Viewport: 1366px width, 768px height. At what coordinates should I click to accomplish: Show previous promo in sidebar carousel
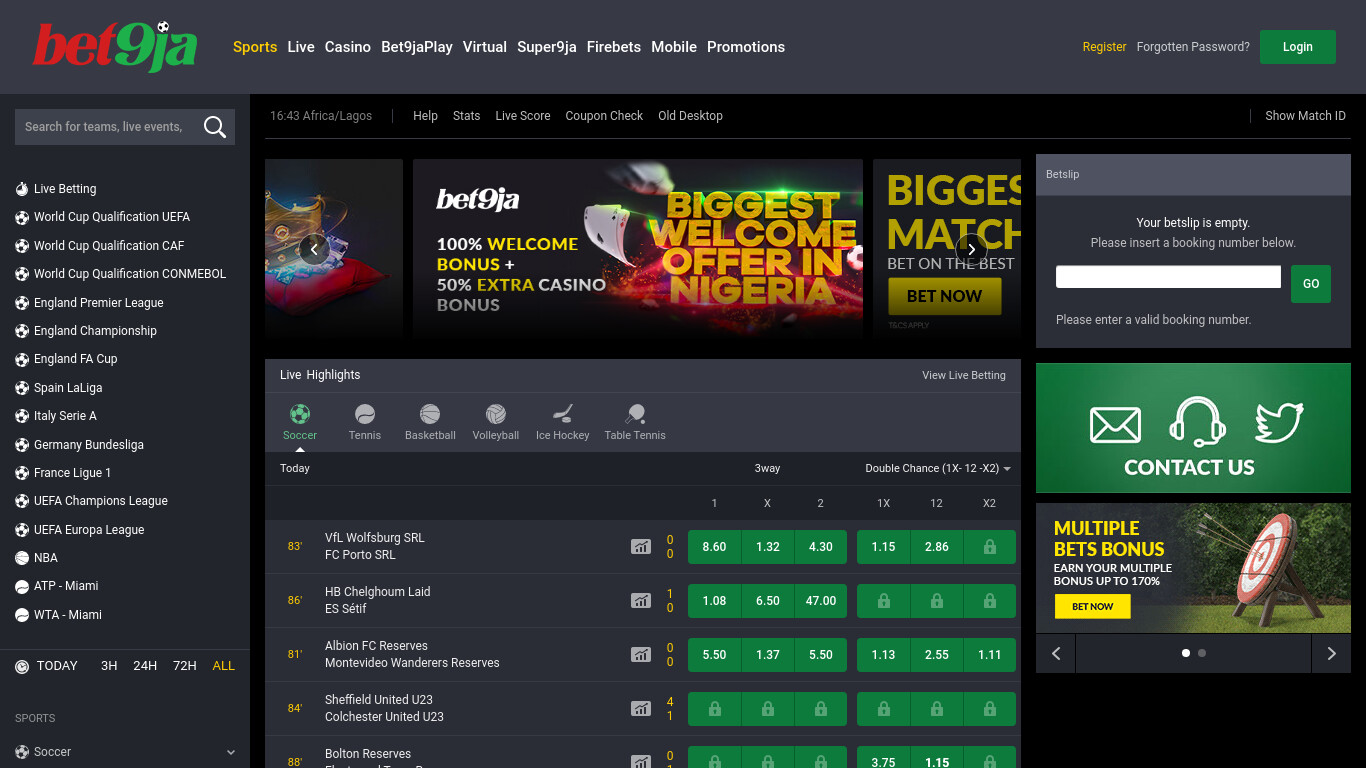[1056, 654]
